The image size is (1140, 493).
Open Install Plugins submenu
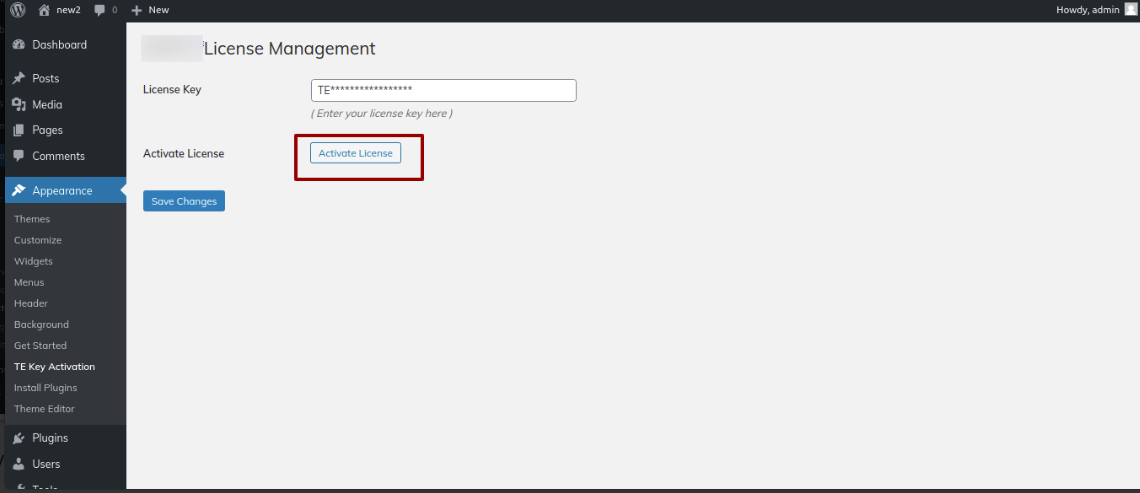46,388
